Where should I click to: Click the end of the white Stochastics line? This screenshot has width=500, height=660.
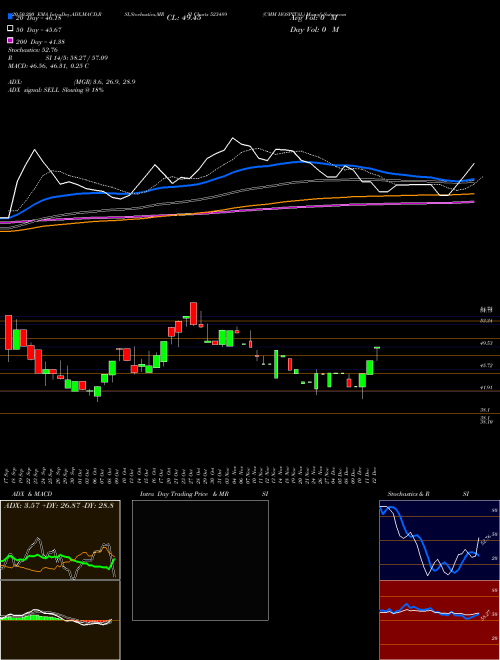[479, 538]
